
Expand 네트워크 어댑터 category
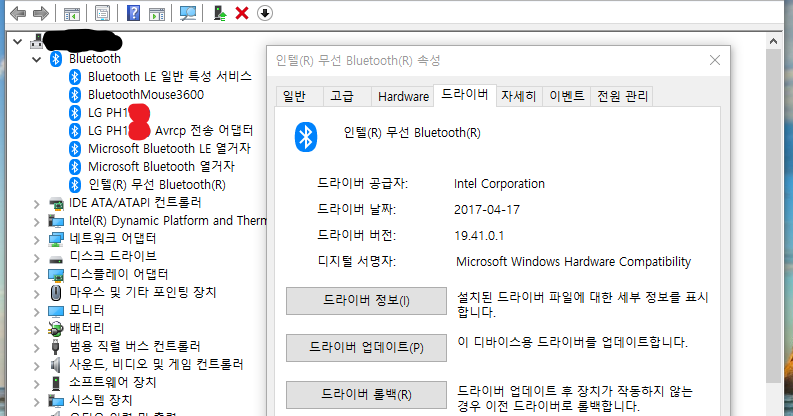pyautogui.click(x=36, y=240)
